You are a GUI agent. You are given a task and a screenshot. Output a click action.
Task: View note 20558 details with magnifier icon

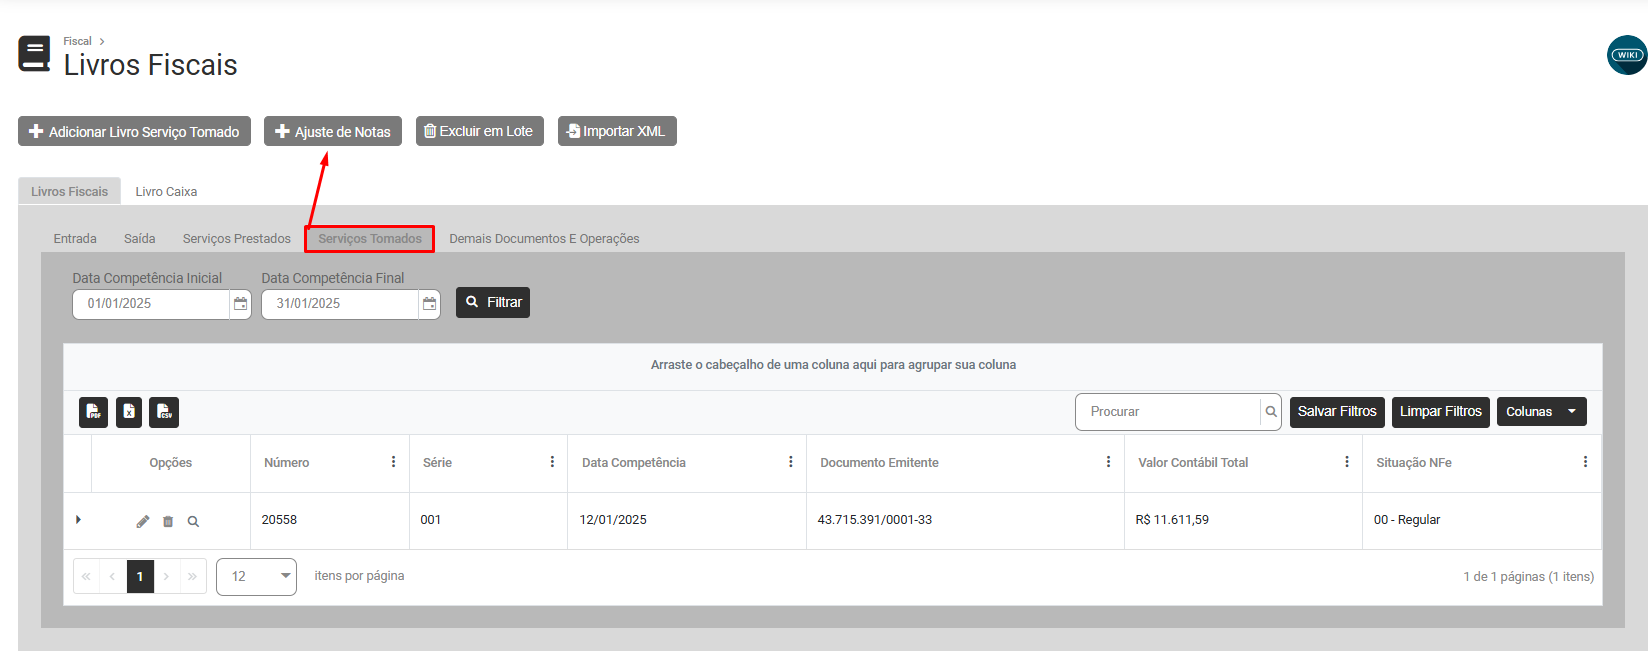click(x=193, y=521)
